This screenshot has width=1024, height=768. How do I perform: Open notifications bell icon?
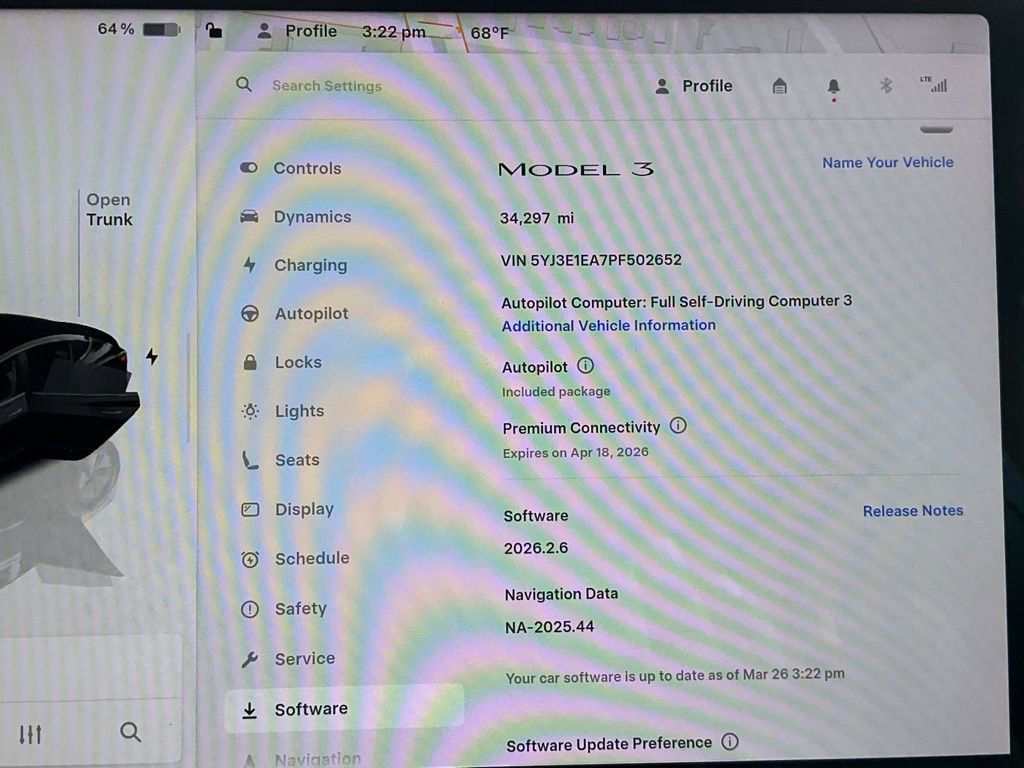tap(833, 86)
